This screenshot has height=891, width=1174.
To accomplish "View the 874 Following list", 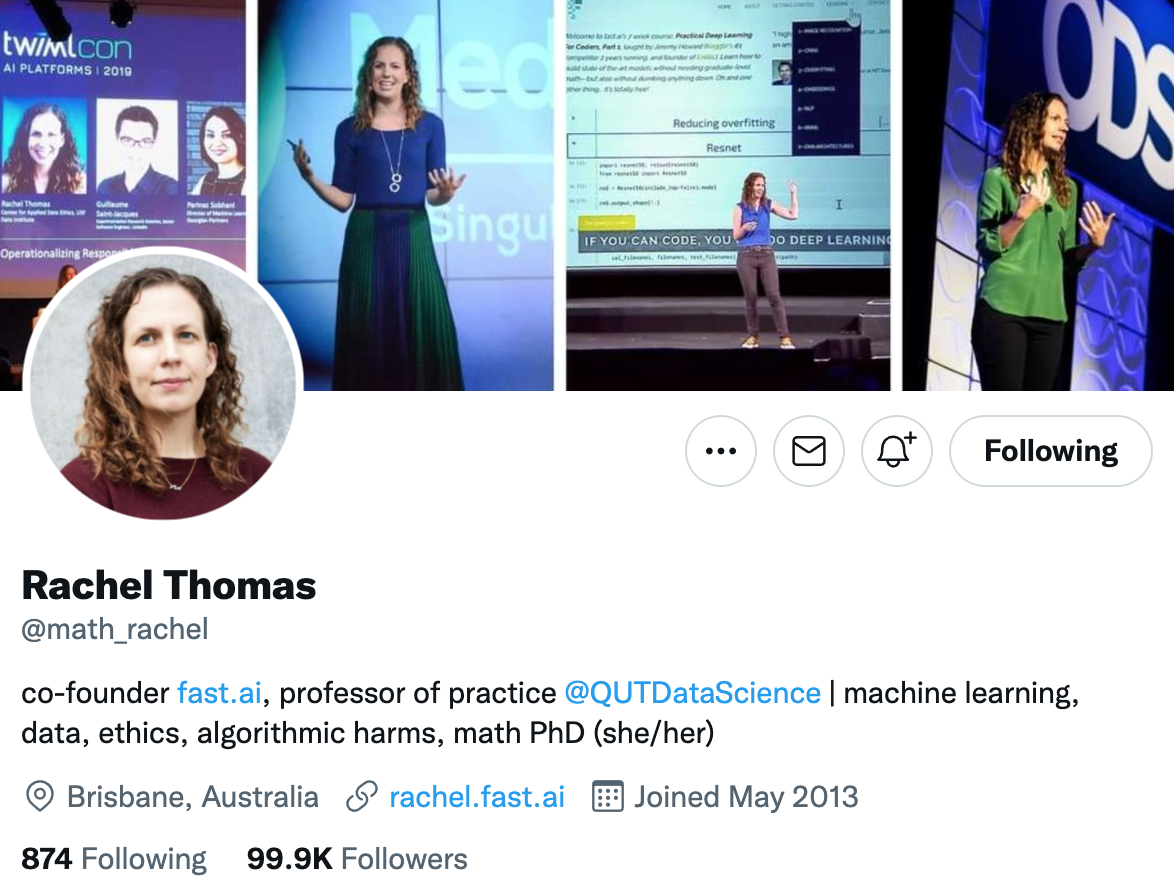I will click(x=114, y=859).
